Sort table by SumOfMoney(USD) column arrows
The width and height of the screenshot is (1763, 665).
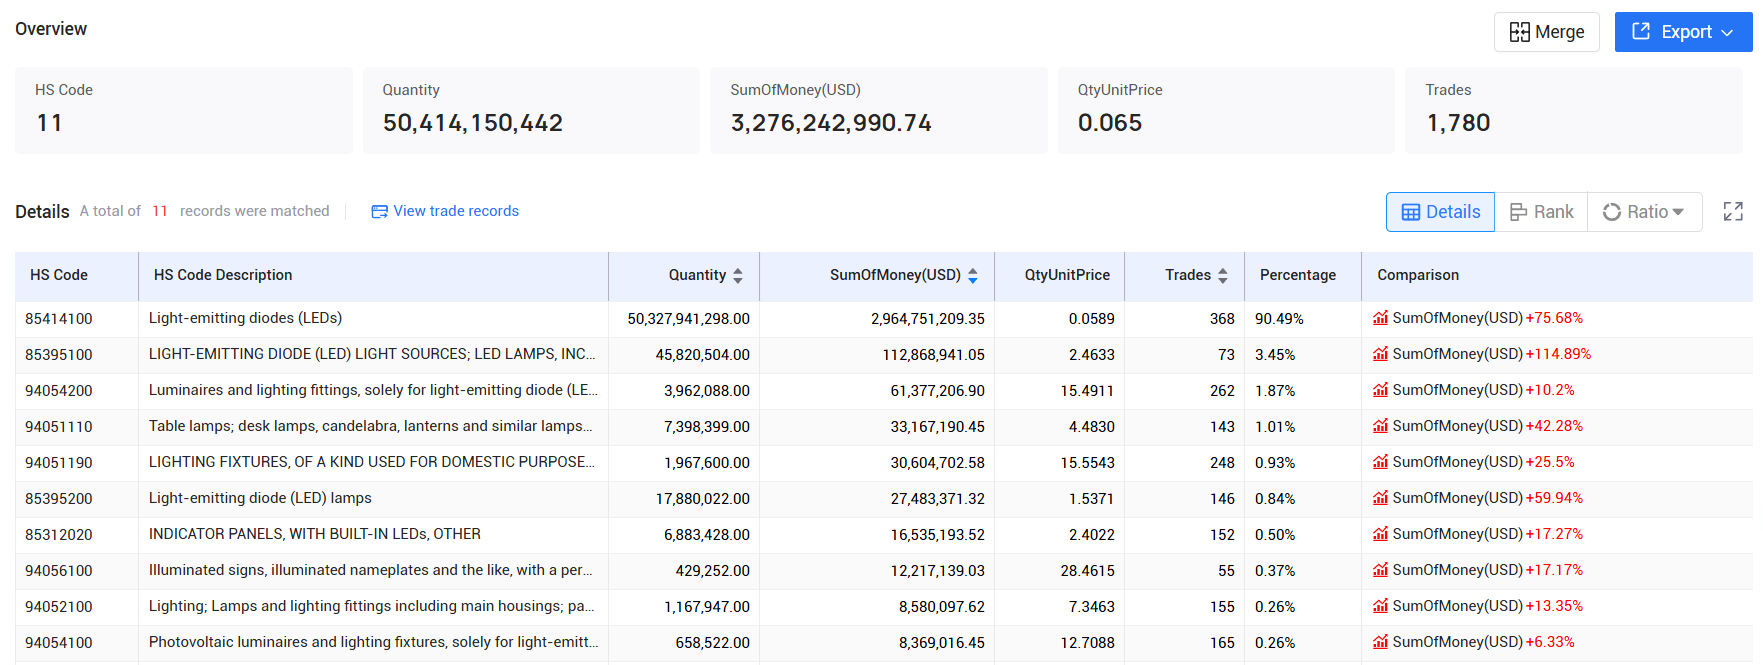click(973, 276)
